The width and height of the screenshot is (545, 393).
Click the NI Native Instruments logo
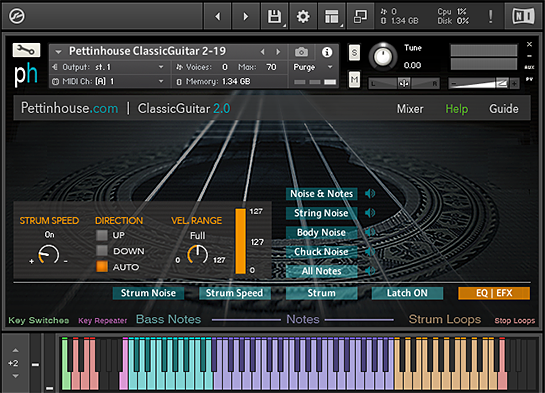tap(523, 16)
